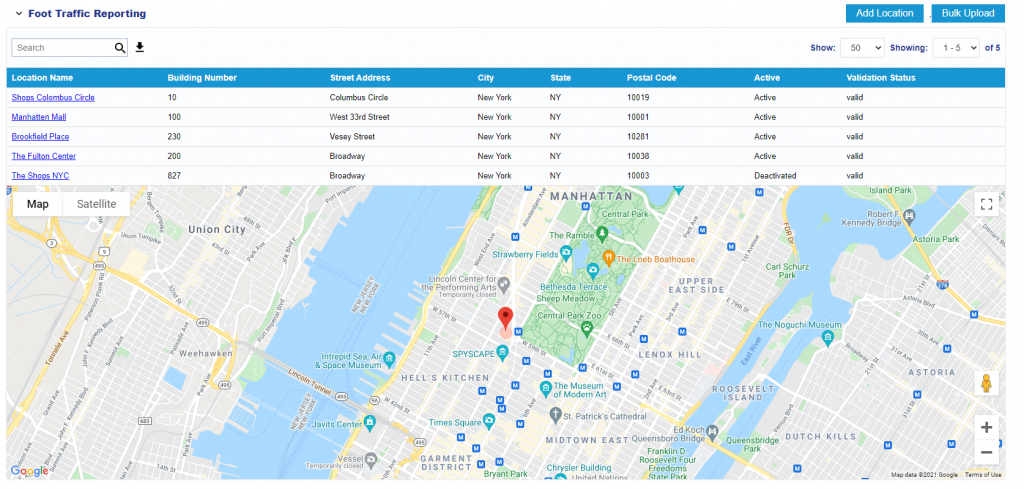Click the Lincoln Center map pin icon
This screenshot has height=489, width=1024.
click(x=504, y=283)
